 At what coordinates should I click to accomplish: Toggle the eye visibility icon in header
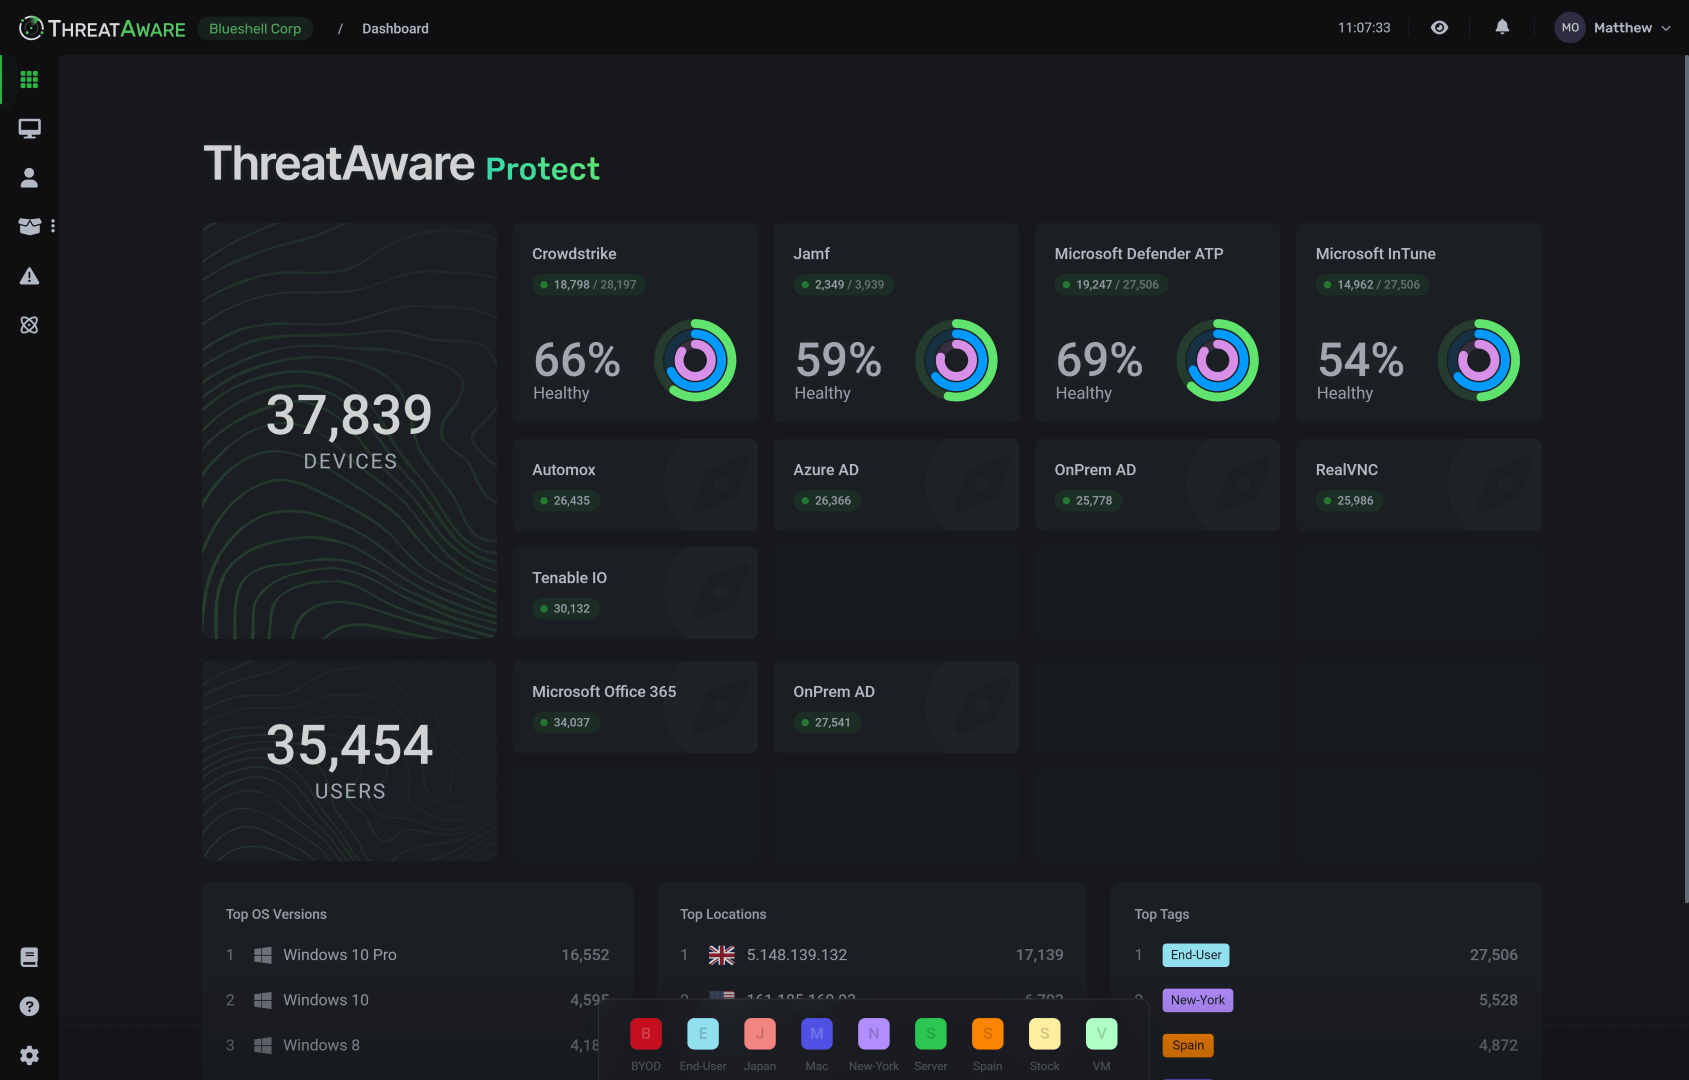pos(1439,28)
